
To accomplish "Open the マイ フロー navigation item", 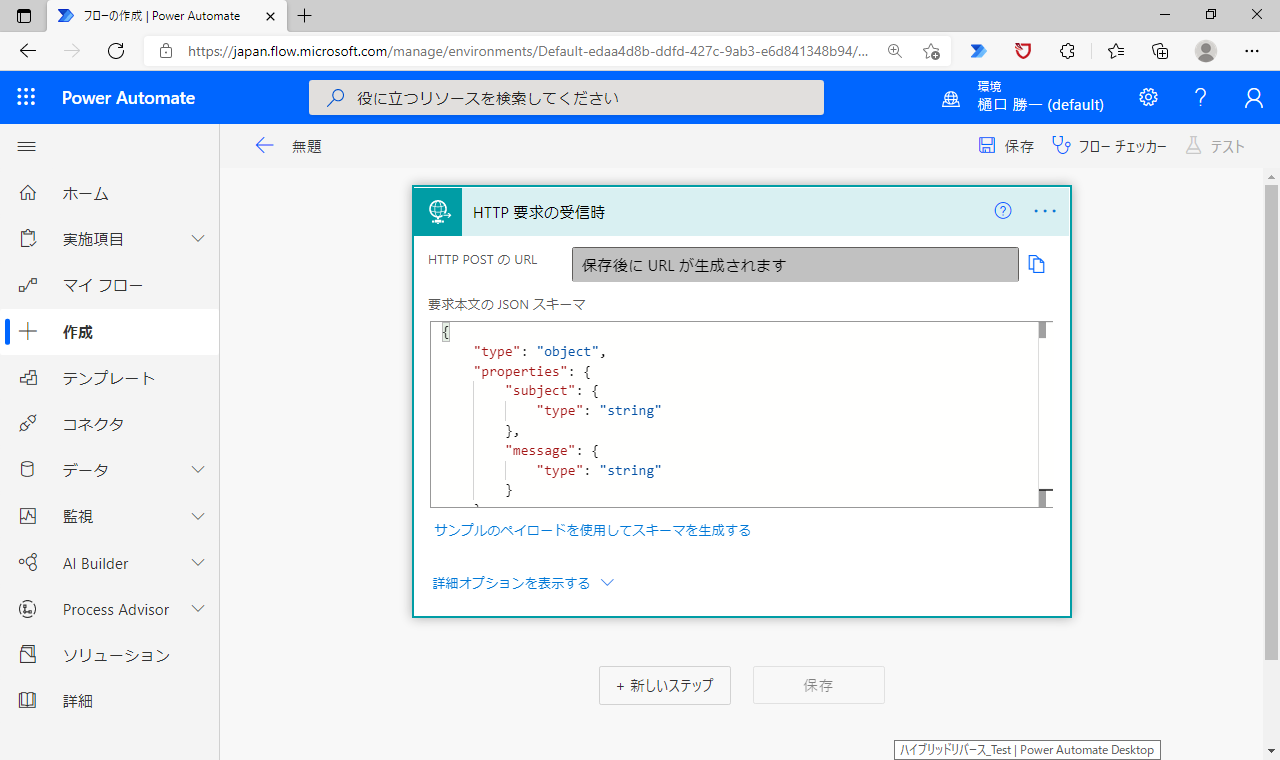I will coord(110,285).
